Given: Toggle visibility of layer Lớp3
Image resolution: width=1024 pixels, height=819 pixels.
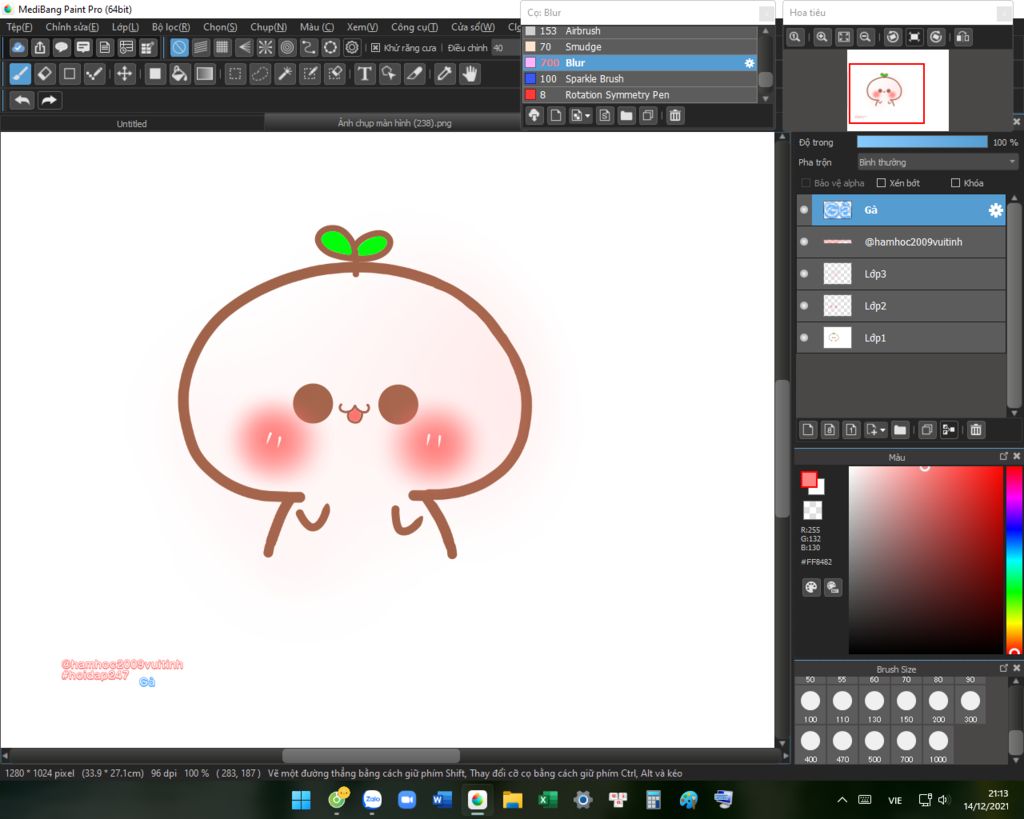Looking at the screenshot, I should [804, 274].
